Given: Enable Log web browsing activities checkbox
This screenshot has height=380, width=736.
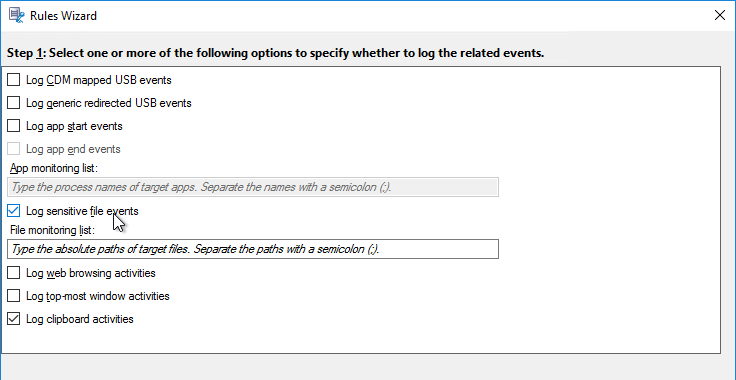Looking at the screenshot, I should [14, 273].
